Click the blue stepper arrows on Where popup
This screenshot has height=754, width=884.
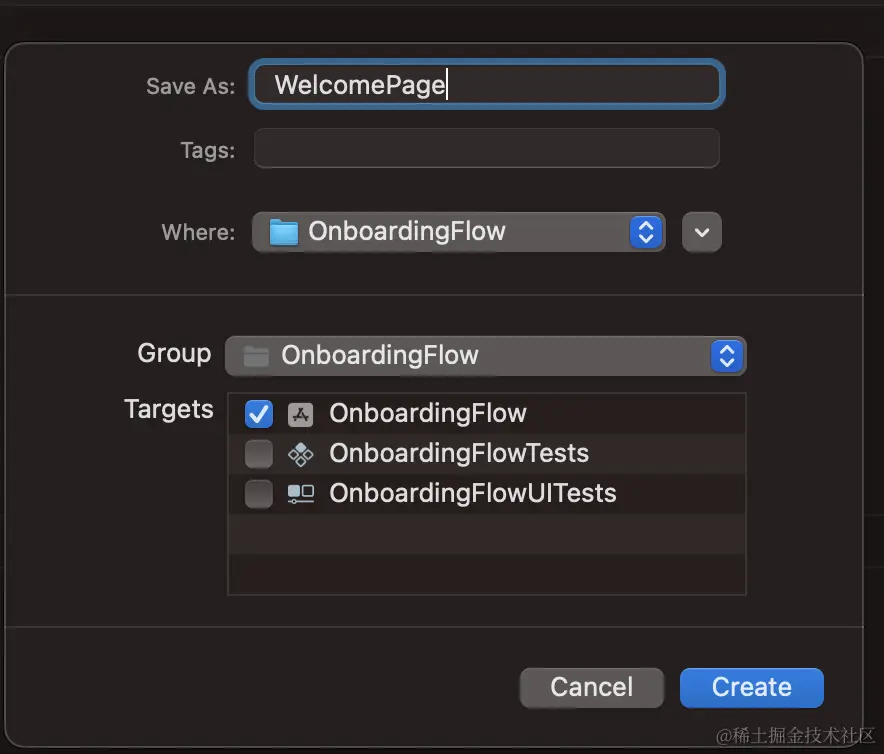click(x=646, y=232)
